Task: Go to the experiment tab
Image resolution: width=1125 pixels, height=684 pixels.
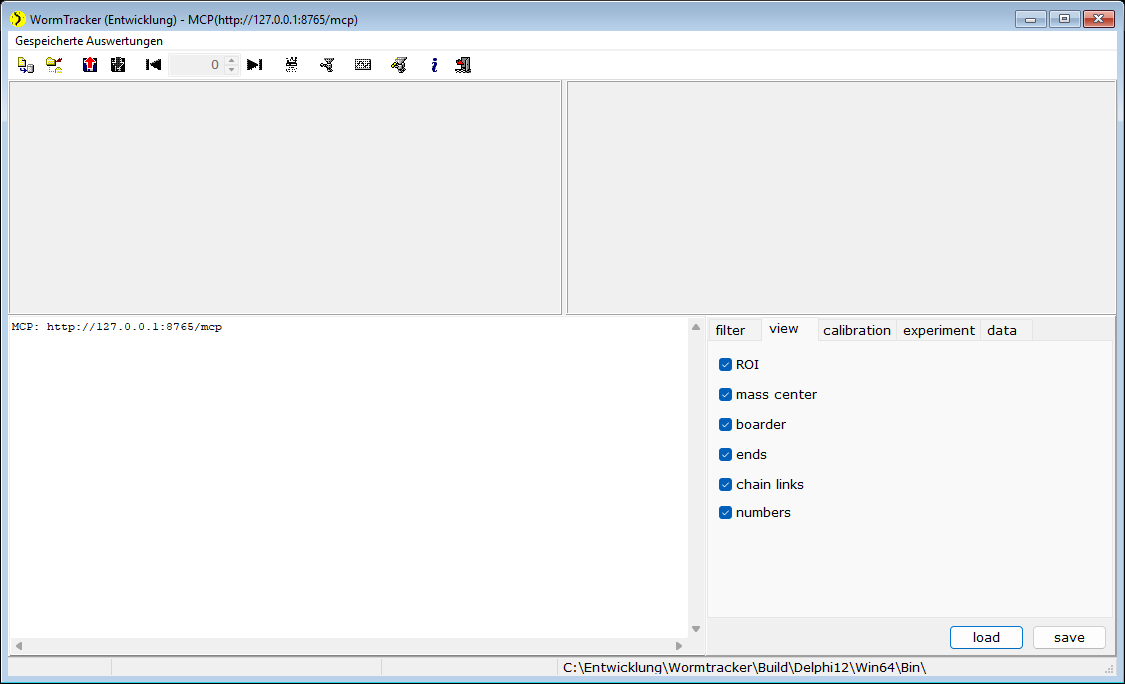Action: click(938, 330)
